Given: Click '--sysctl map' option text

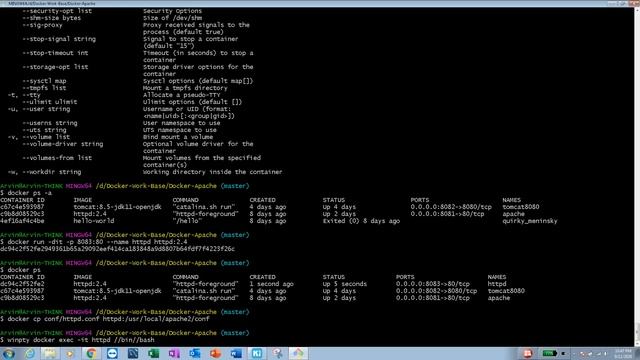Looking at the screenshot, I should pyautogui.click(x=44, y=81).
